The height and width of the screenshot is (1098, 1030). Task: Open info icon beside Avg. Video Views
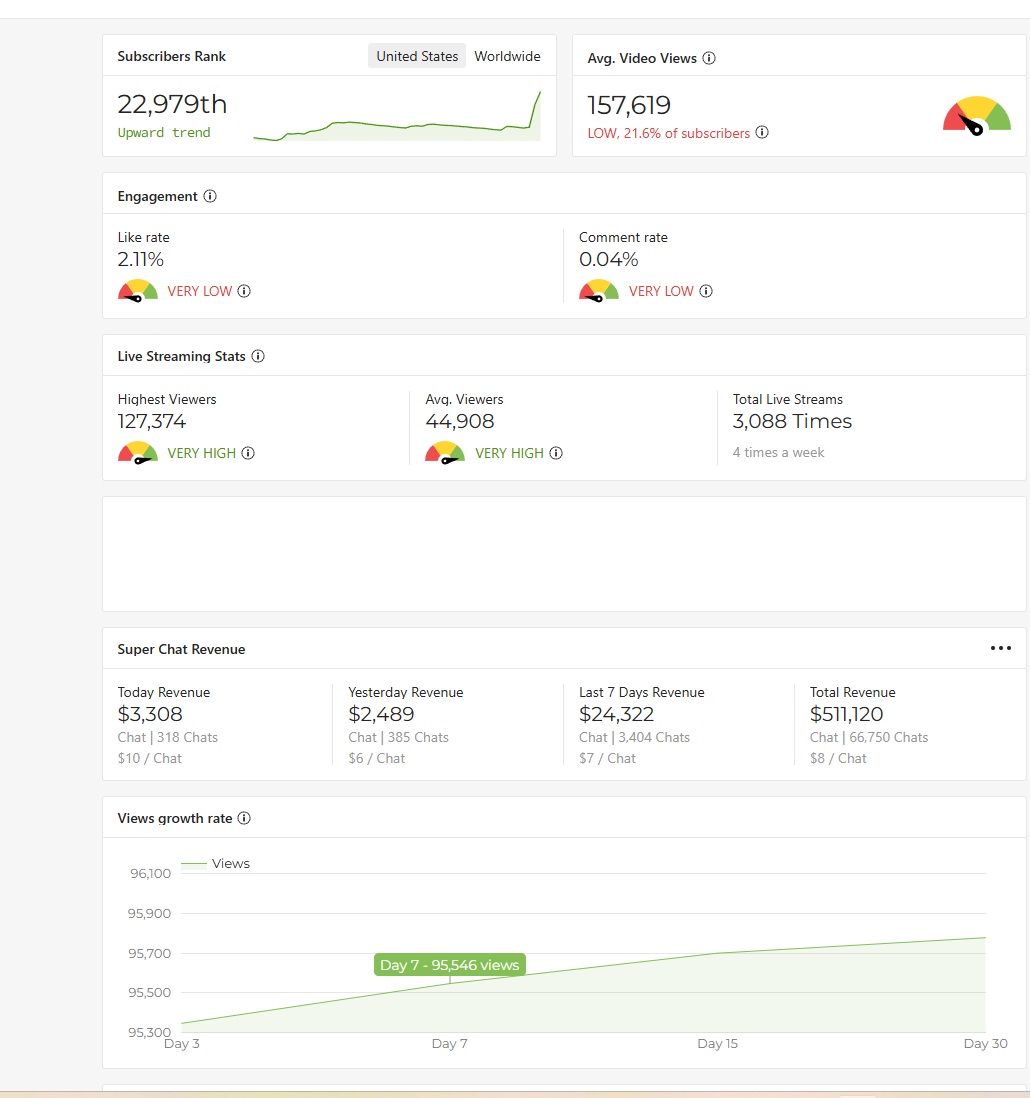709,58
